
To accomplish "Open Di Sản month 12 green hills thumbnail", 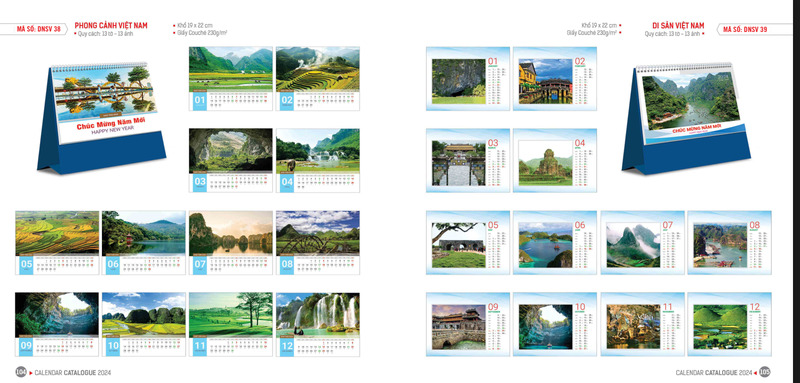I will pos(730,324).
